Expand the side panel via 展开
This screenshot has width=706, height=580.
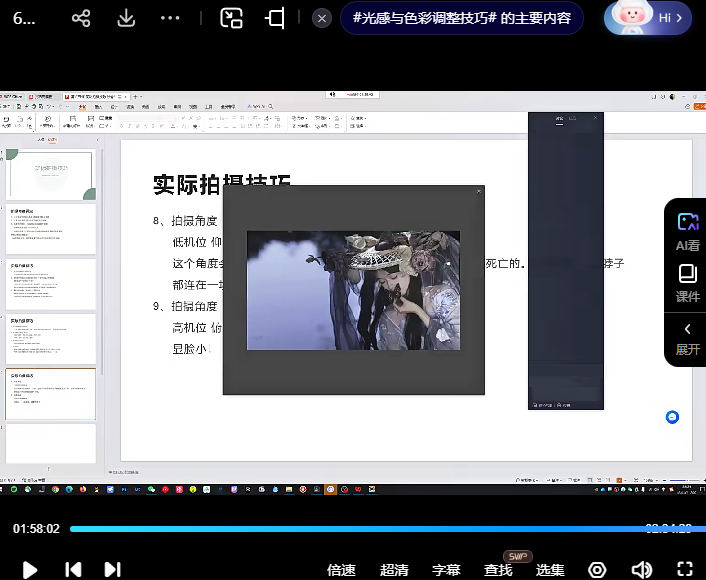point(687,338)
